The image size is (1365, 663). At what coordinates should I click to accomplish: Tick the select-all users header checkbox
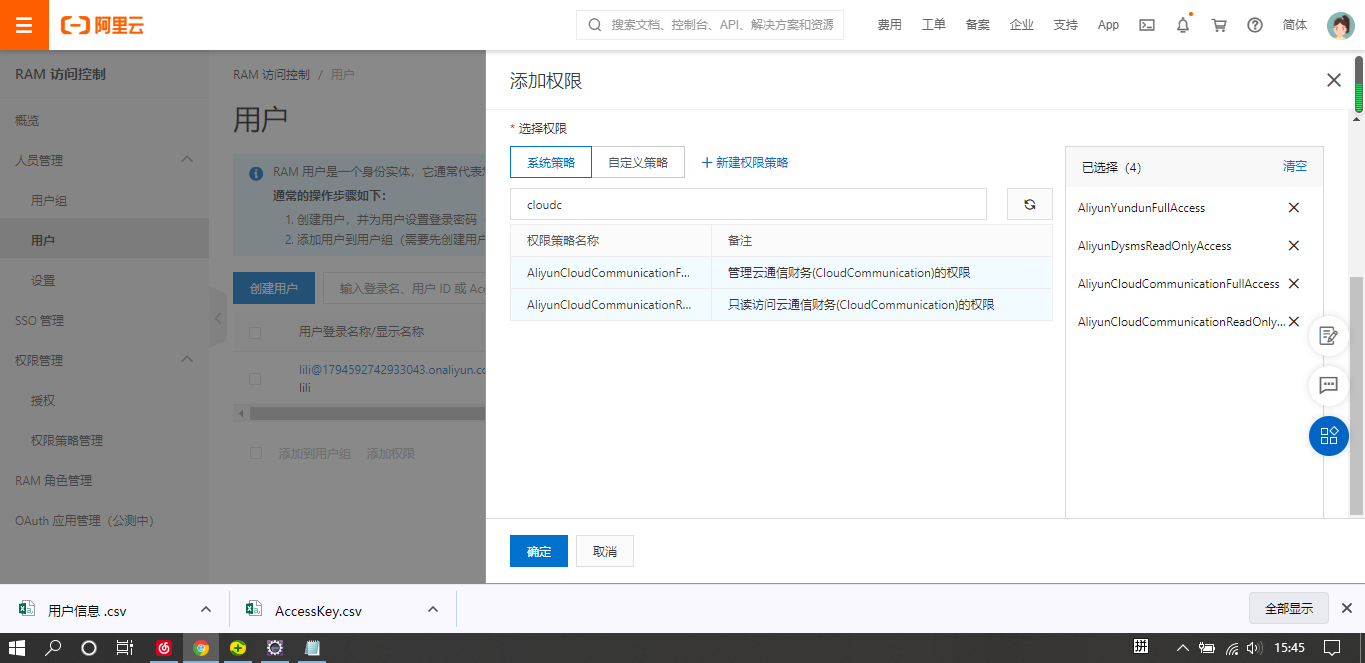click(x=255, y=332)
